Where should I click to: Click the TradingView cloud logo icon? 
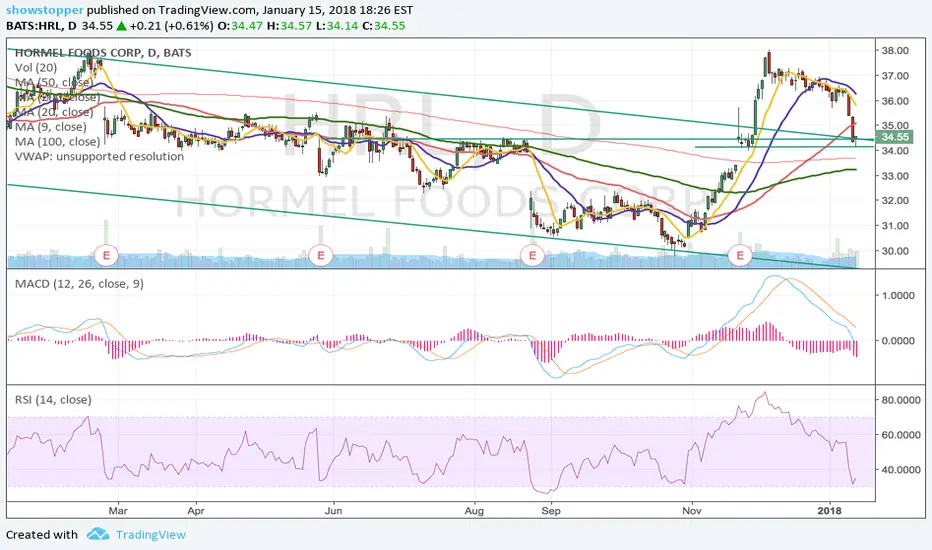[98, 534]
